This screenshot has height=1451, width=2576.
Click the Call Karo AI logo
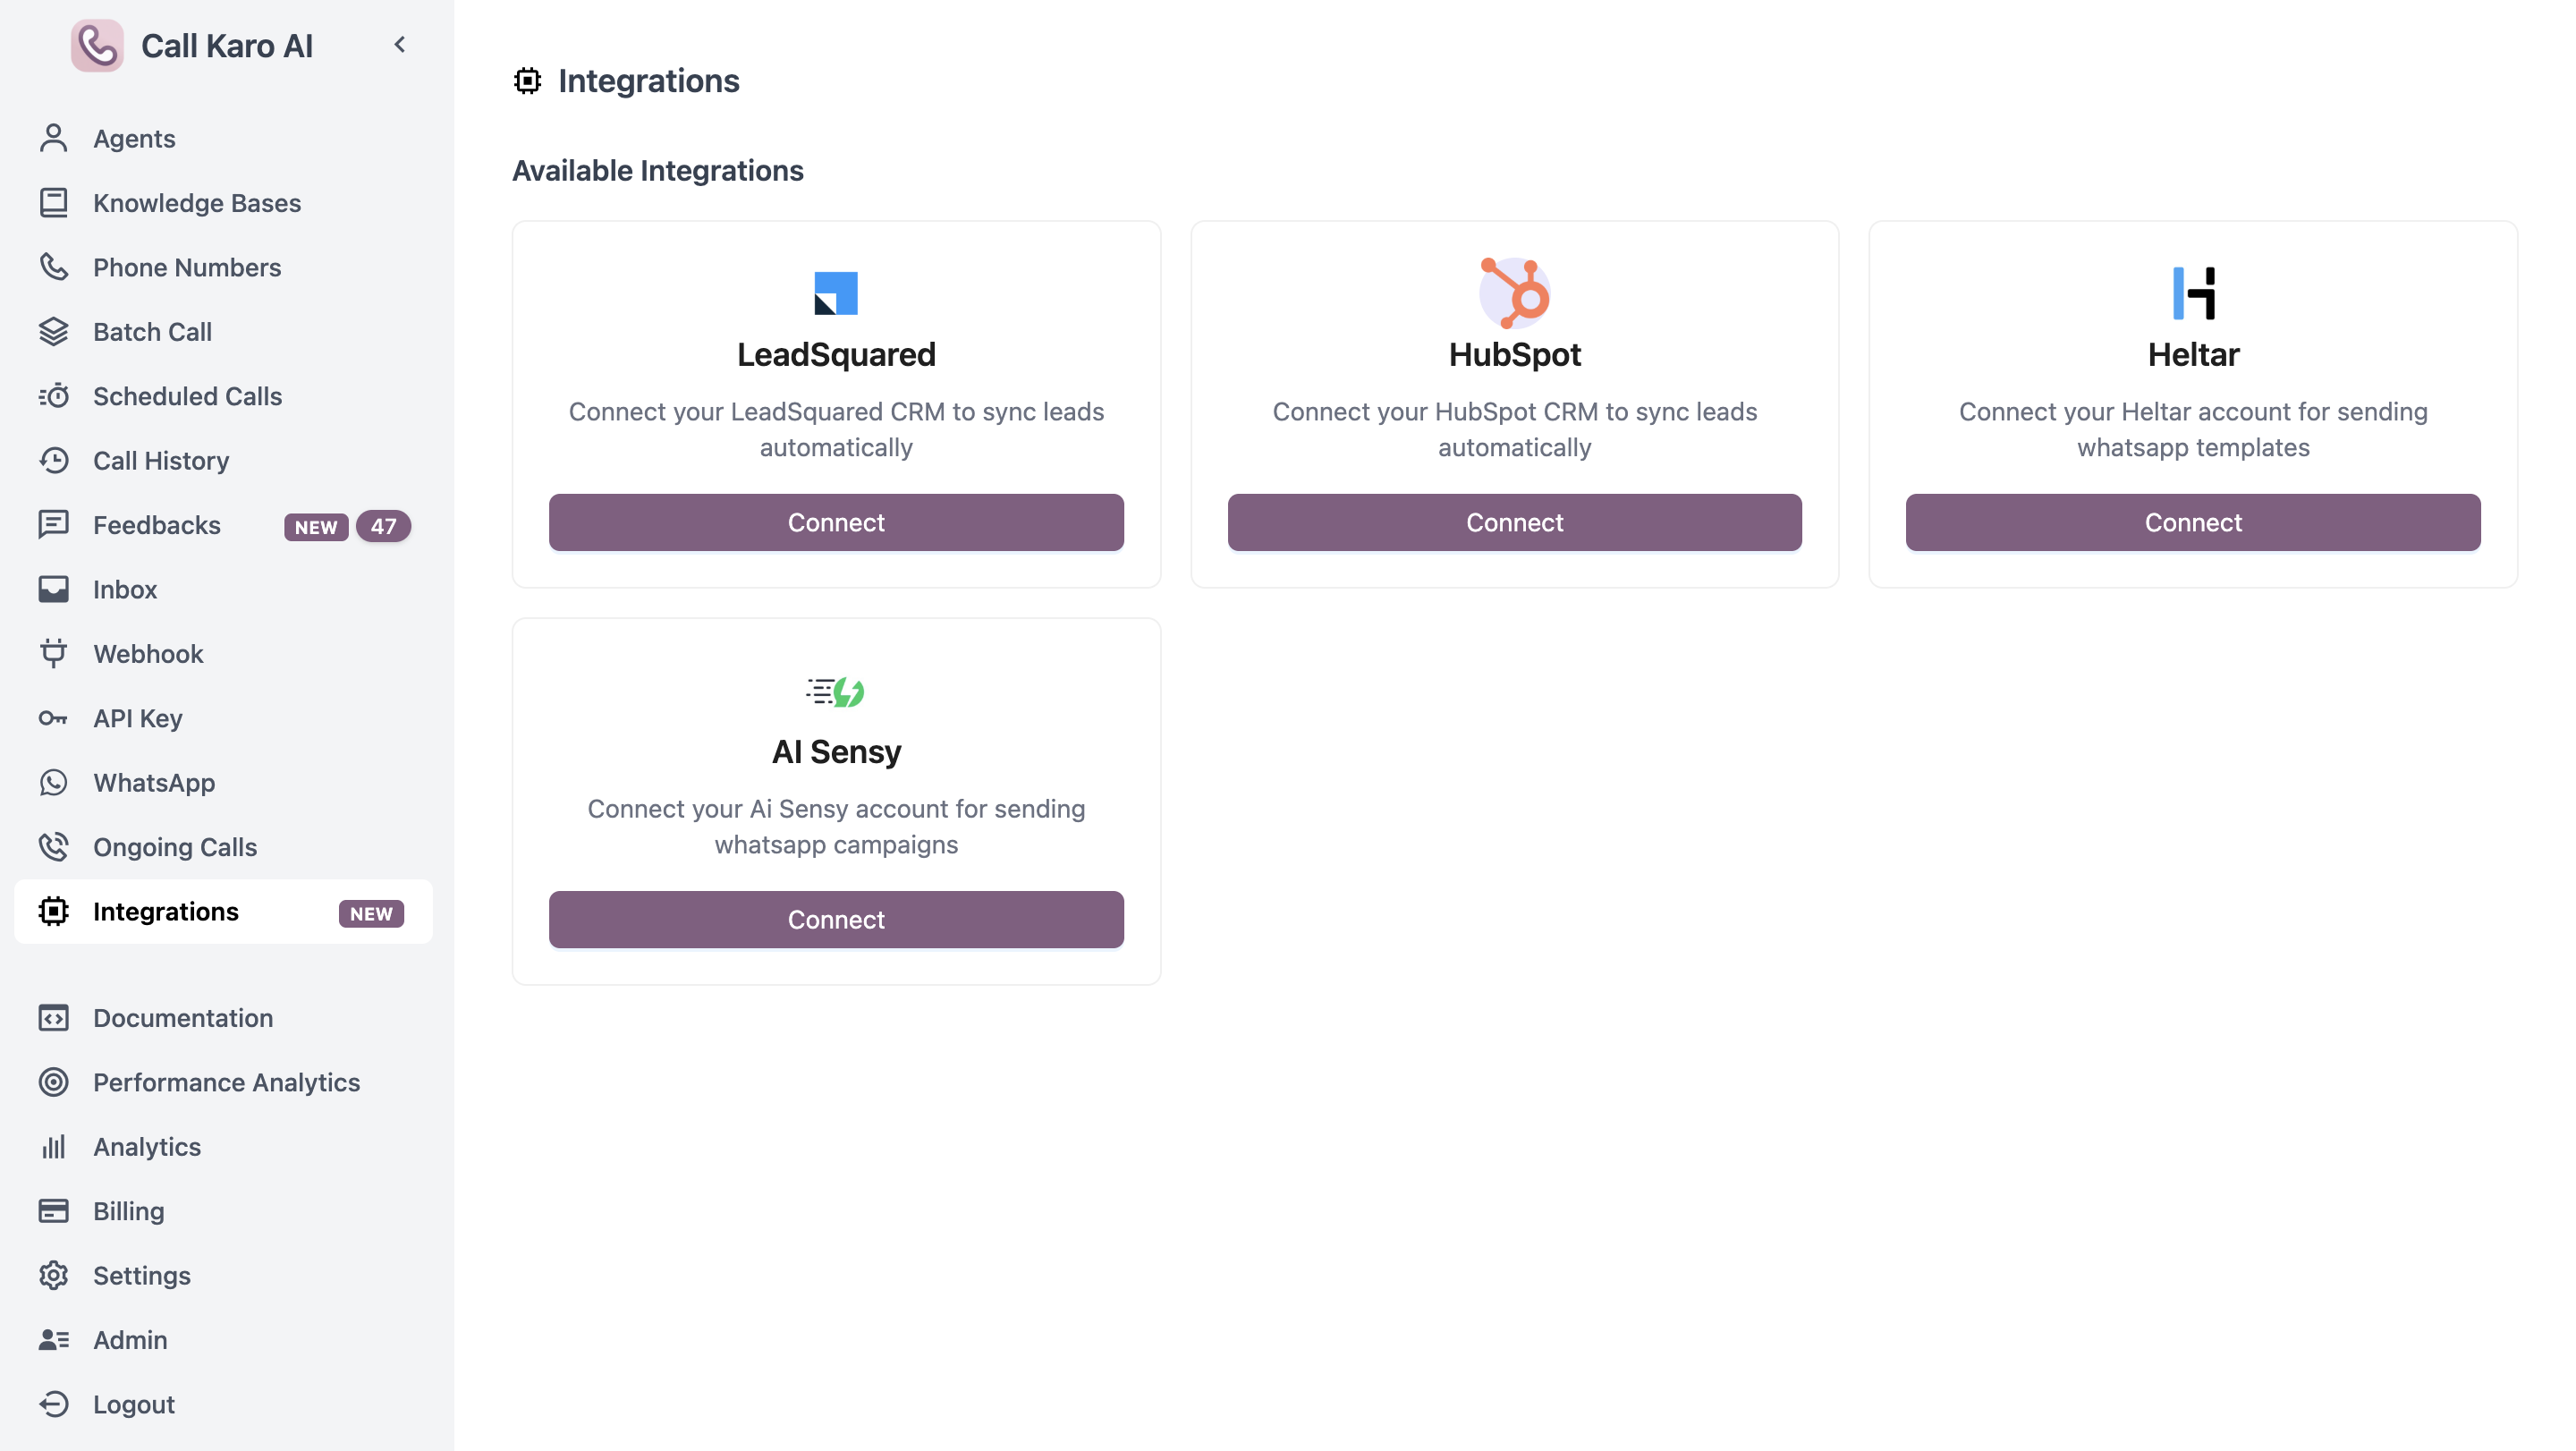(x=98, y=44)
